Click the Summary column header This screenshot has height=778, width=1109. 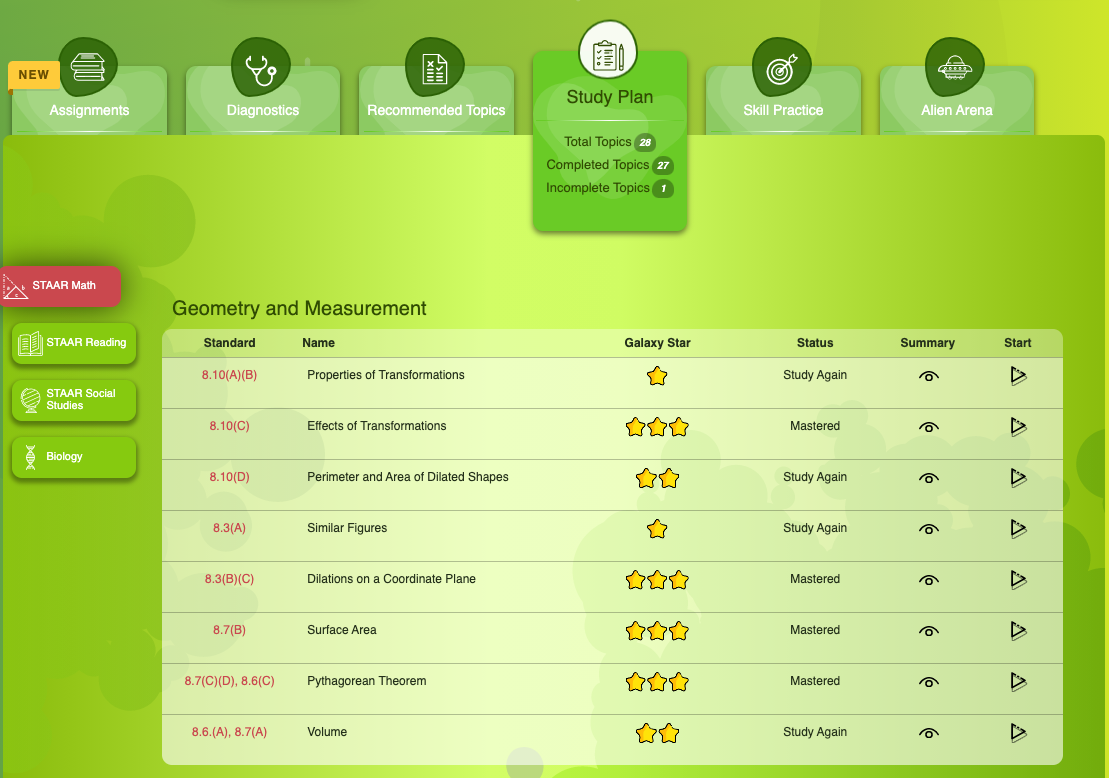[927, 342]
